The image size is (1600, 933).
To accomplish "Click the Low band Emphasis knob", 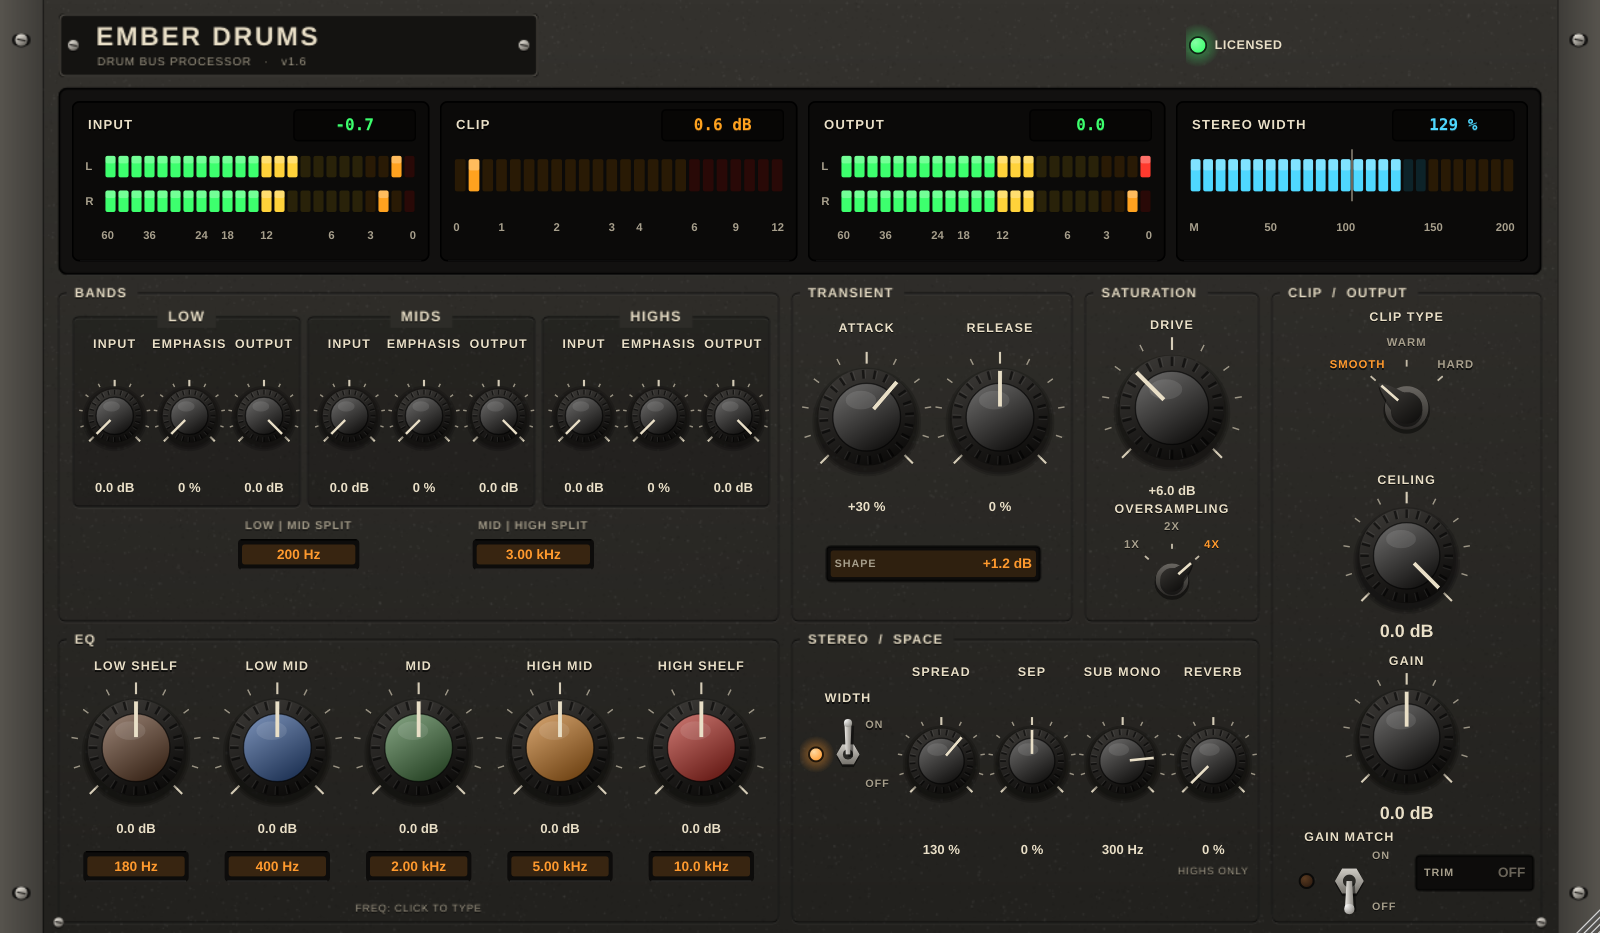I will 189,417.
